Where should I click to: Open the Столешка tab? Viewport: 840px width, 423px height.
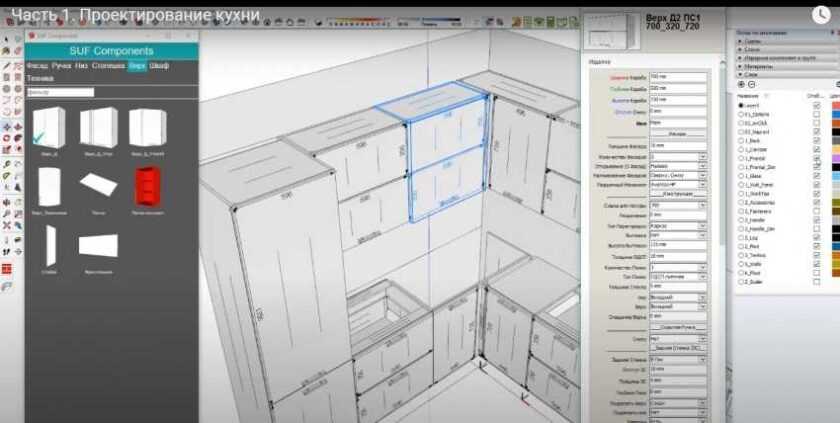[108, 65]
